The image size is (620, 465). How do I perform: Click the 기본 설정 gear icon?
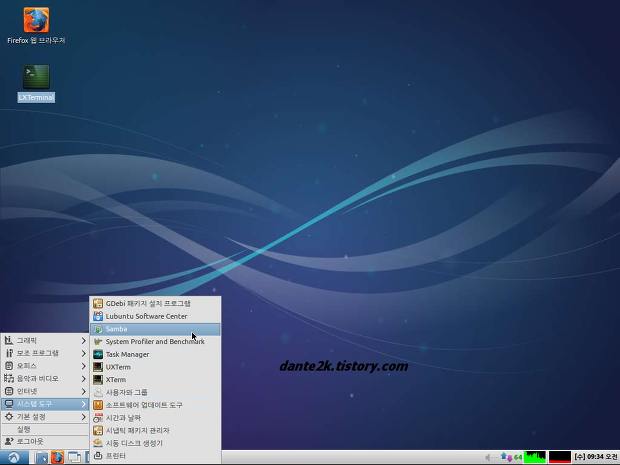tap(9, 417)
